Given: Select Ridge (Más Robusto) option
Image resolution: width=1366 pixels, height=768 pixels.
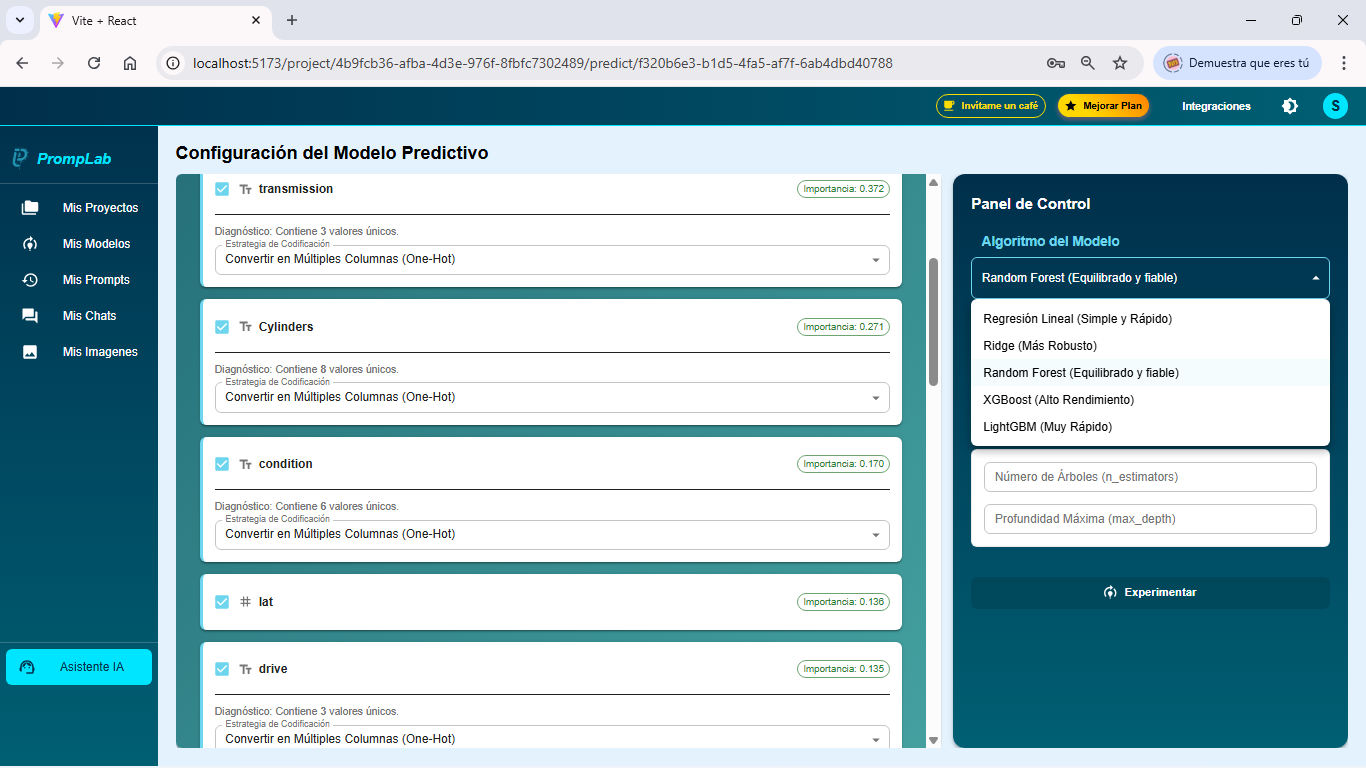Looking at the screenshot, I should pyautogui.click(x=1150, y=346).
